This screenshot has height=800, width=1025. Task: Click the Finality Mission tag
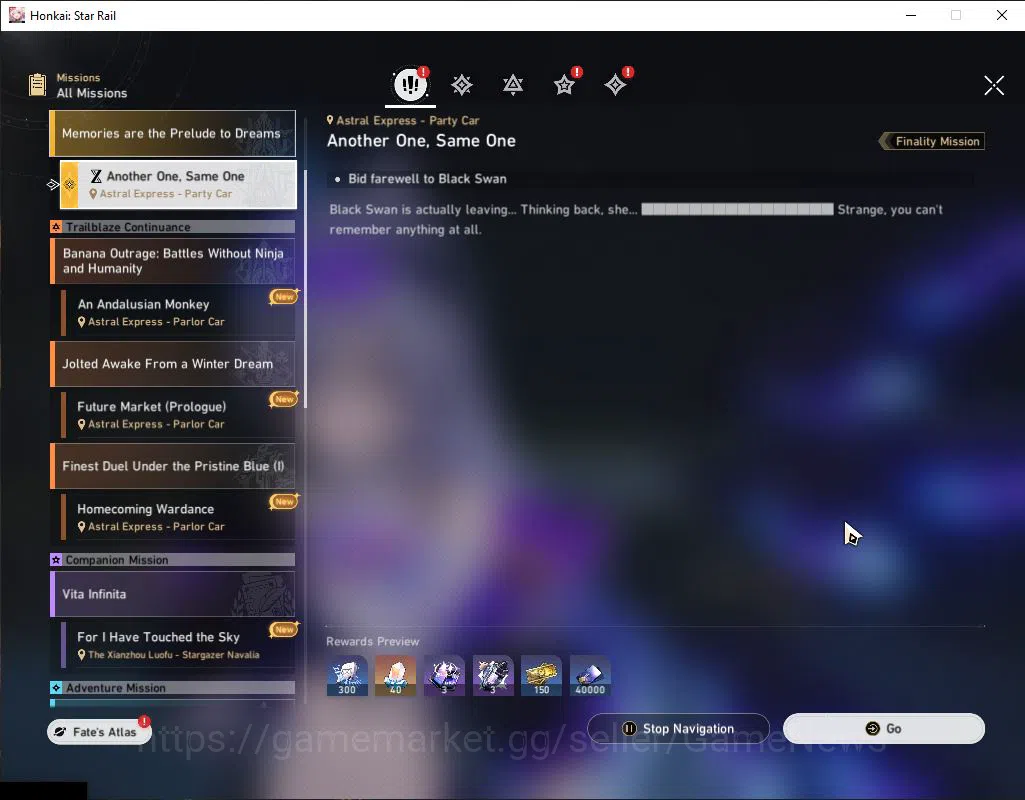click(932, 141)
